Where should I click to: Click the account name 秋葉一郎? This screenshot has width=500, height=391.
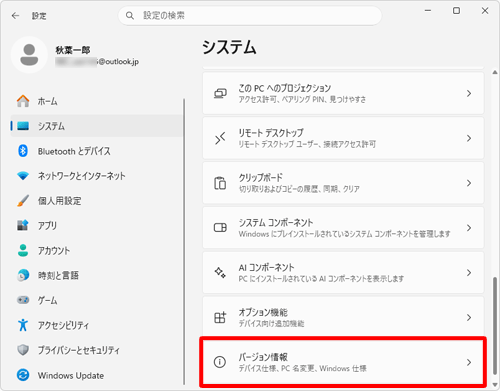pyautogui.click(x=73, y=50)
